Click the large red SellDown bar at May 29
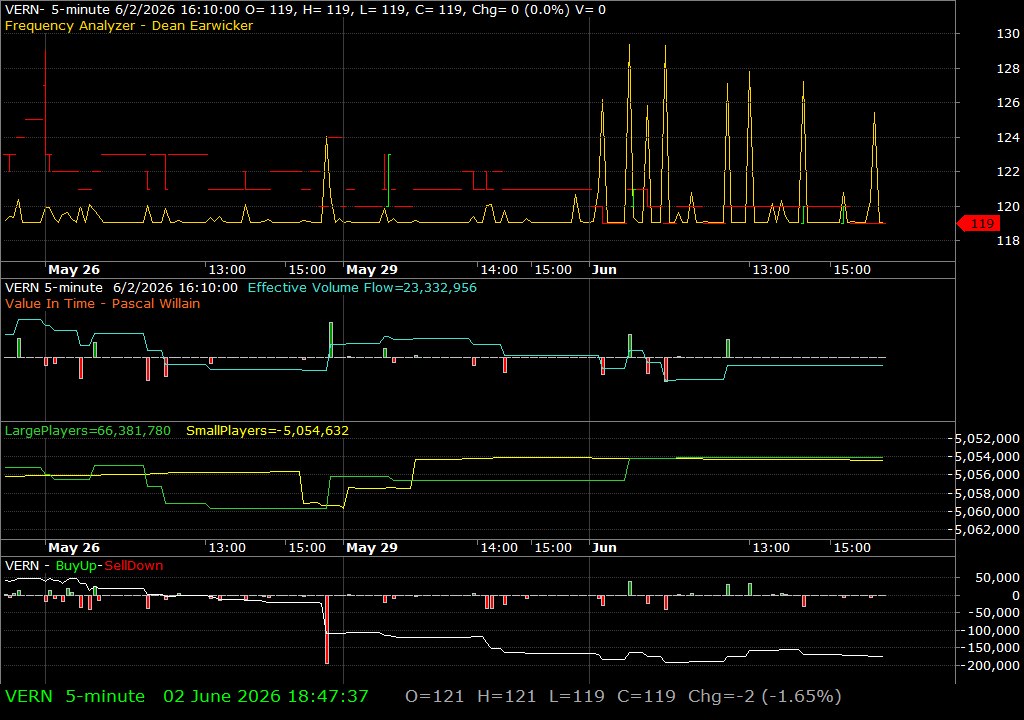Viewport: 1024px width, 720px height. pos(327,630)
